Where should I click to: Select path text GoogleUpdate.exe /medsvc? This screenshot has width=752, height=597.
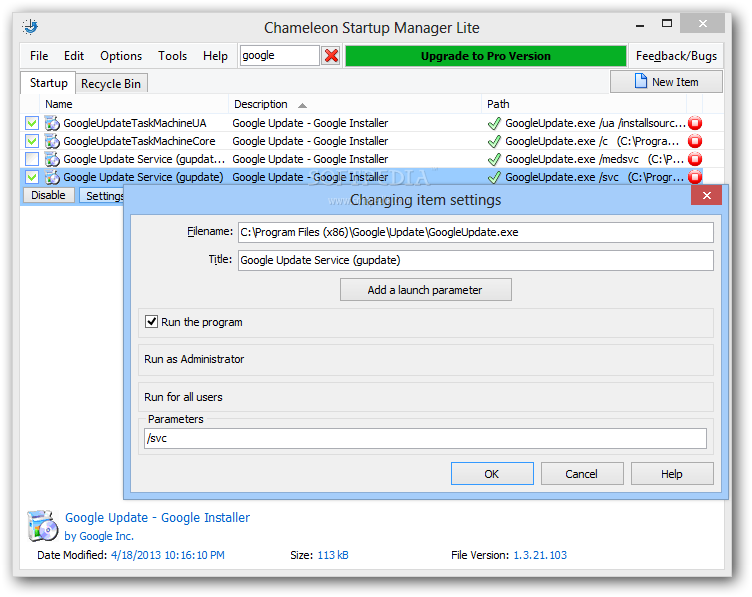572,159
